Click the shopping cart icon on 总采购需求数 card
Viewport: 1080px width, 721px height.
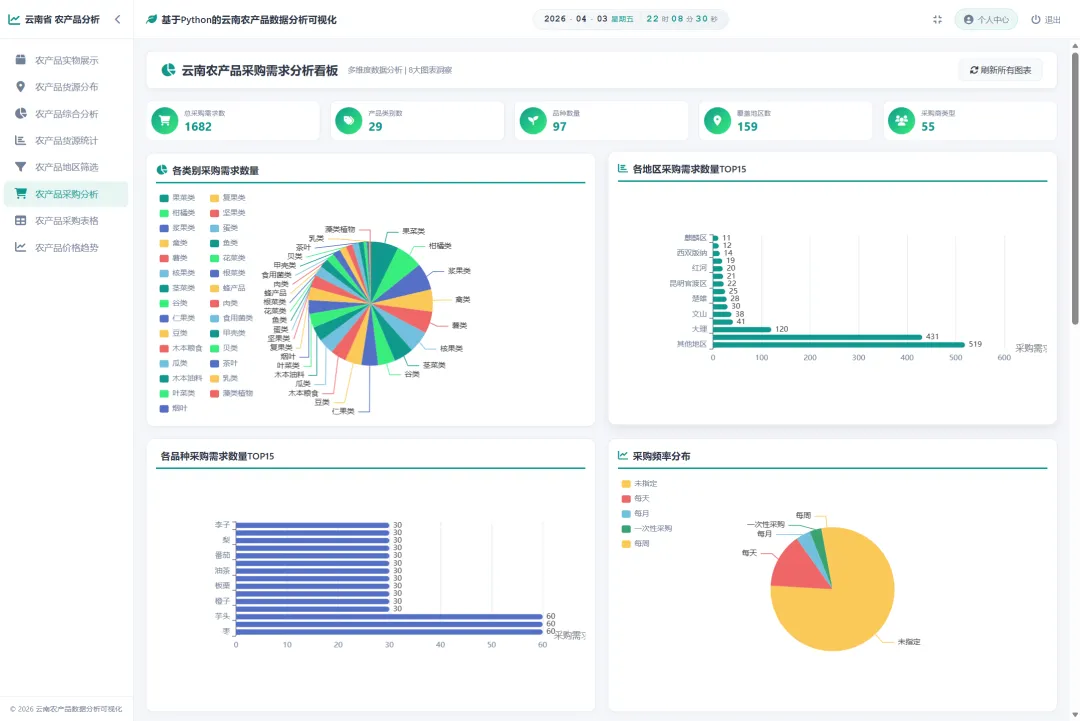(x=165, y=121)
